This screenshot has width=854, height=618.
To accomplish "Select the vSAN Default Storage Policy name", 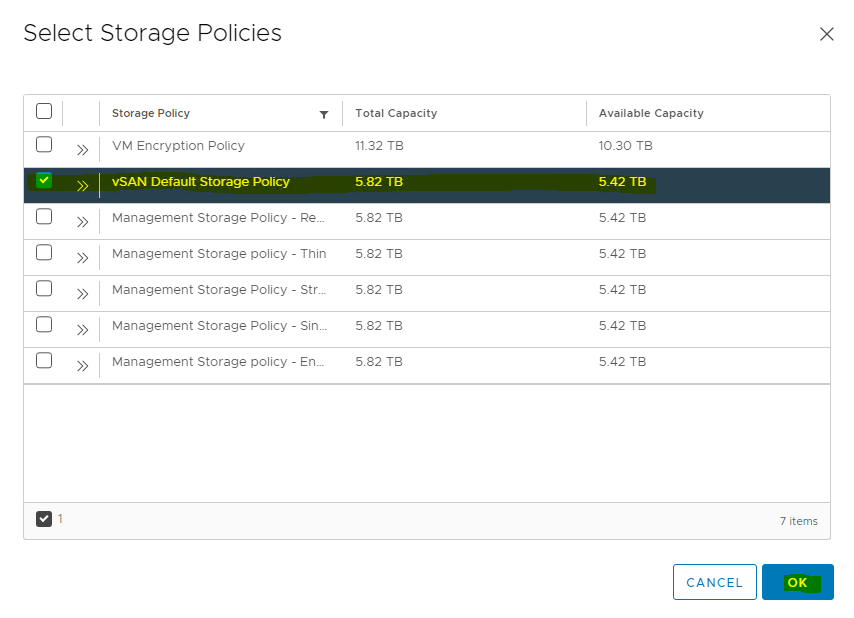I will [200, 182].
